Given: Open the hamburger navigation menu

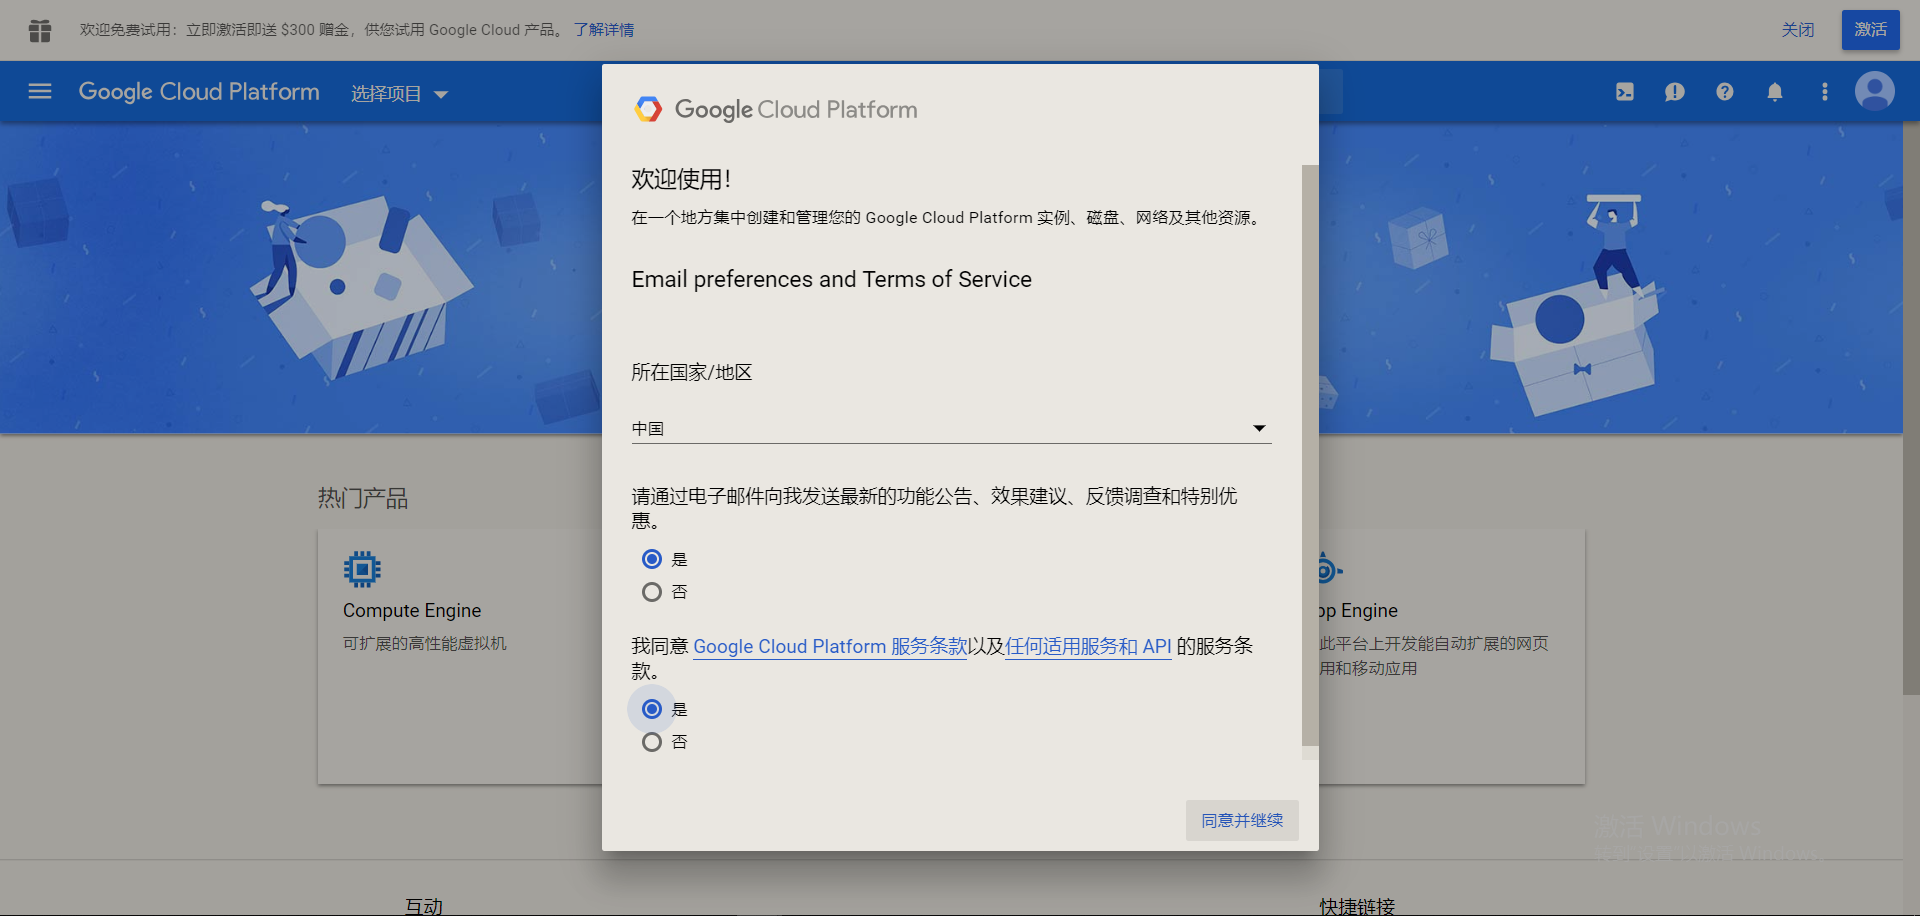Looking at the screenshot, I should point(40,92).
